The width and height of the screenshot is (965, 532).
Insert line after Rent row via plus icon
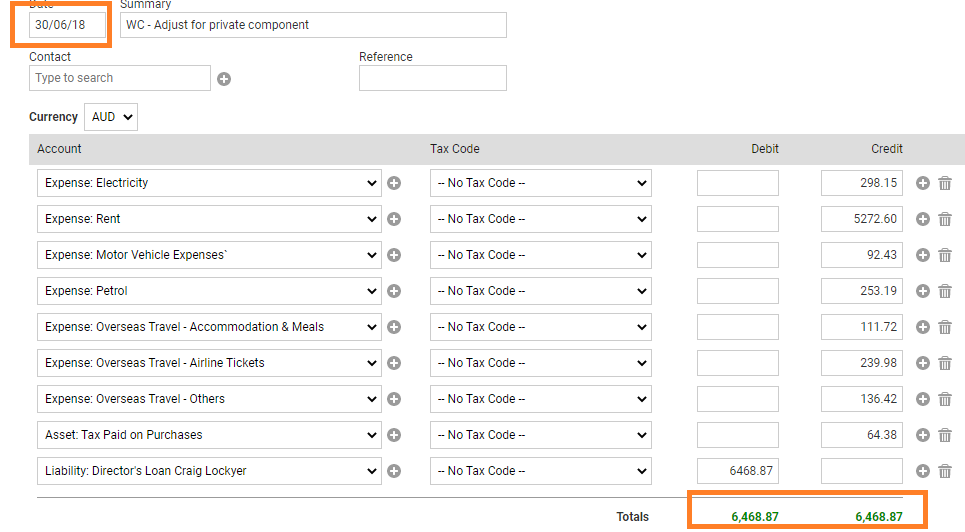coord(923,219)
